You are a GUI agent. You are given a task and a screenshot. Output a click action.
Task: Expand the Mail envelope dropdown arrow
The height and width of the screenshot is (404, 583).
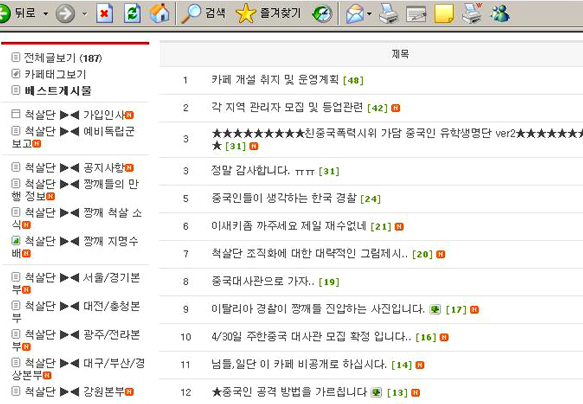tap(369, 14)
